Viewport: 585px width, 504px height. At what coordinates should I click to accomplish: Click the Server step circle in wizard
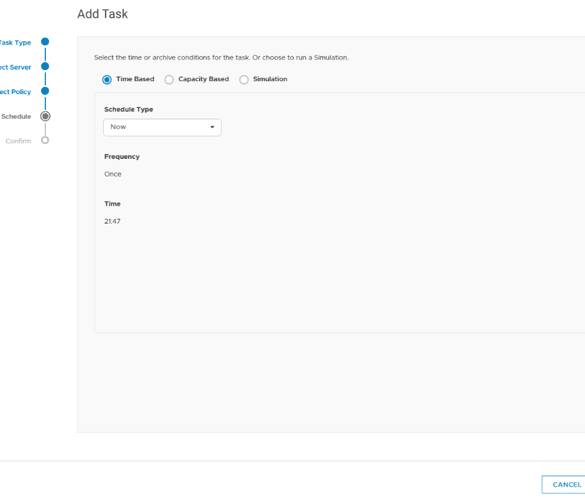click(x=45, y=66)
